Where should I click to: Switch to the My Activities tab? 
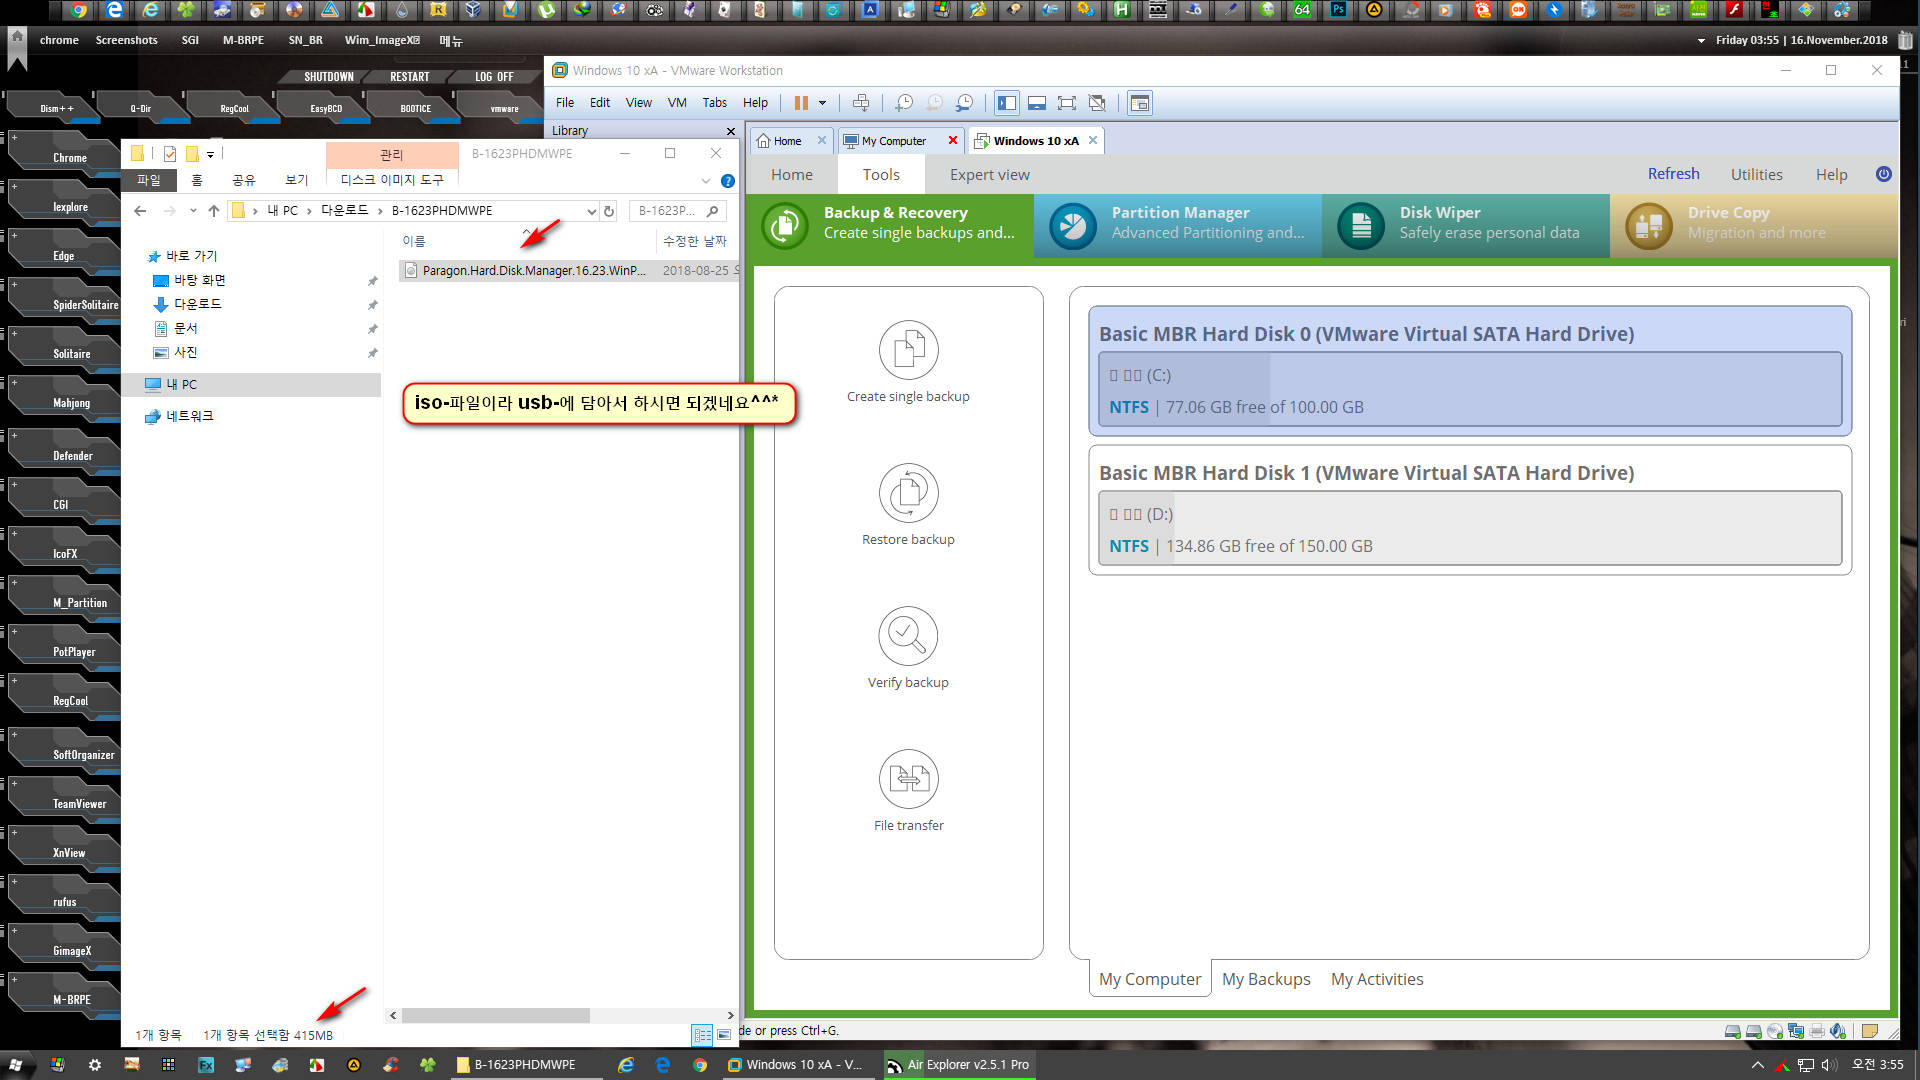pos(1377,979)
